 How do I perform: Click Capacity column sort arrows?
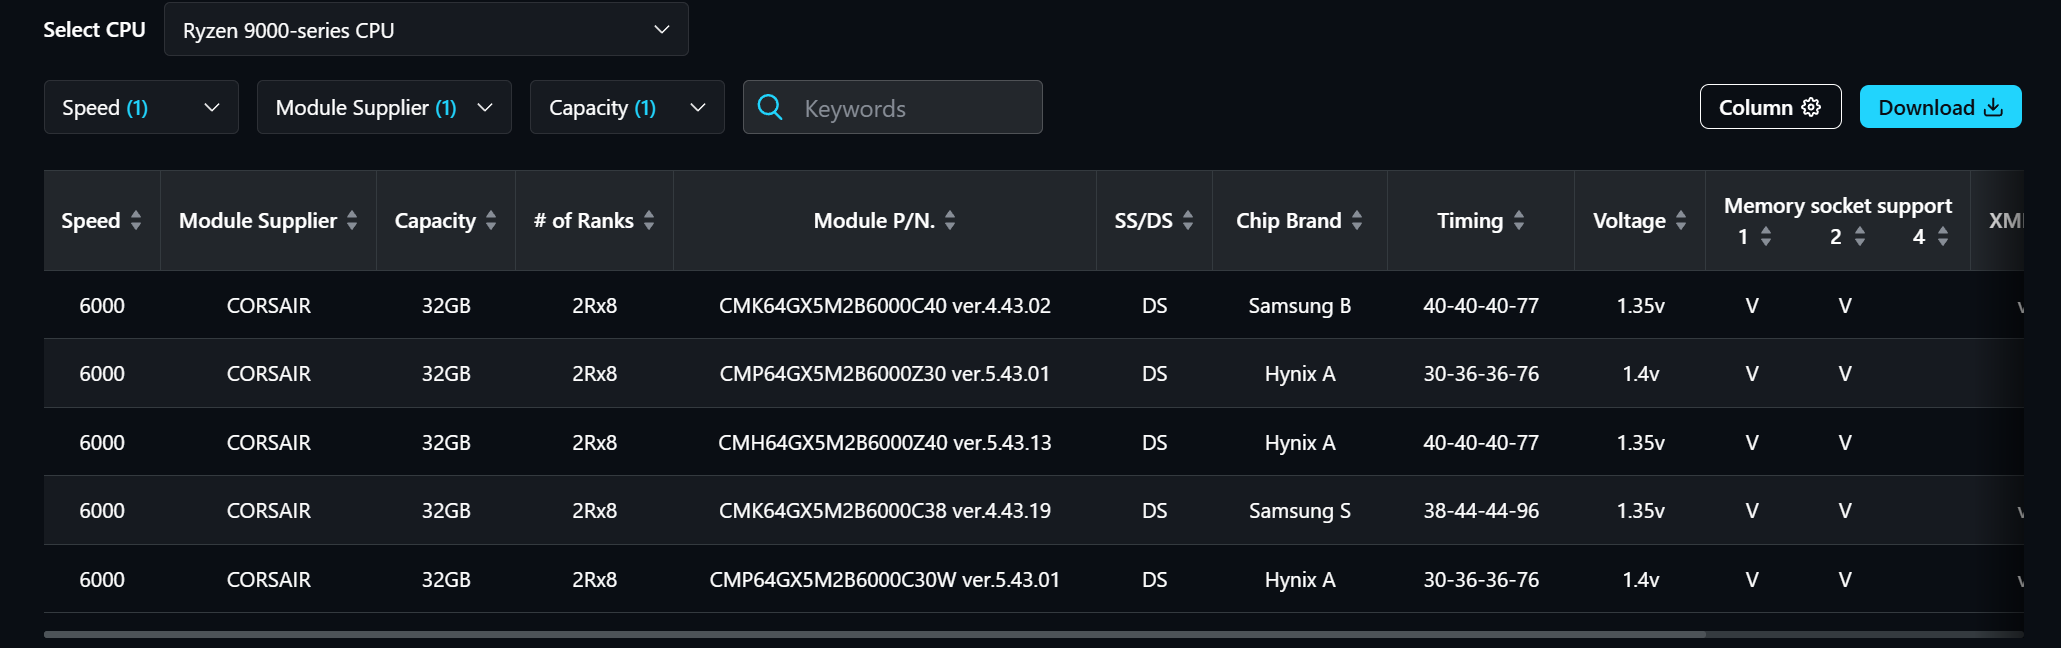491,221
